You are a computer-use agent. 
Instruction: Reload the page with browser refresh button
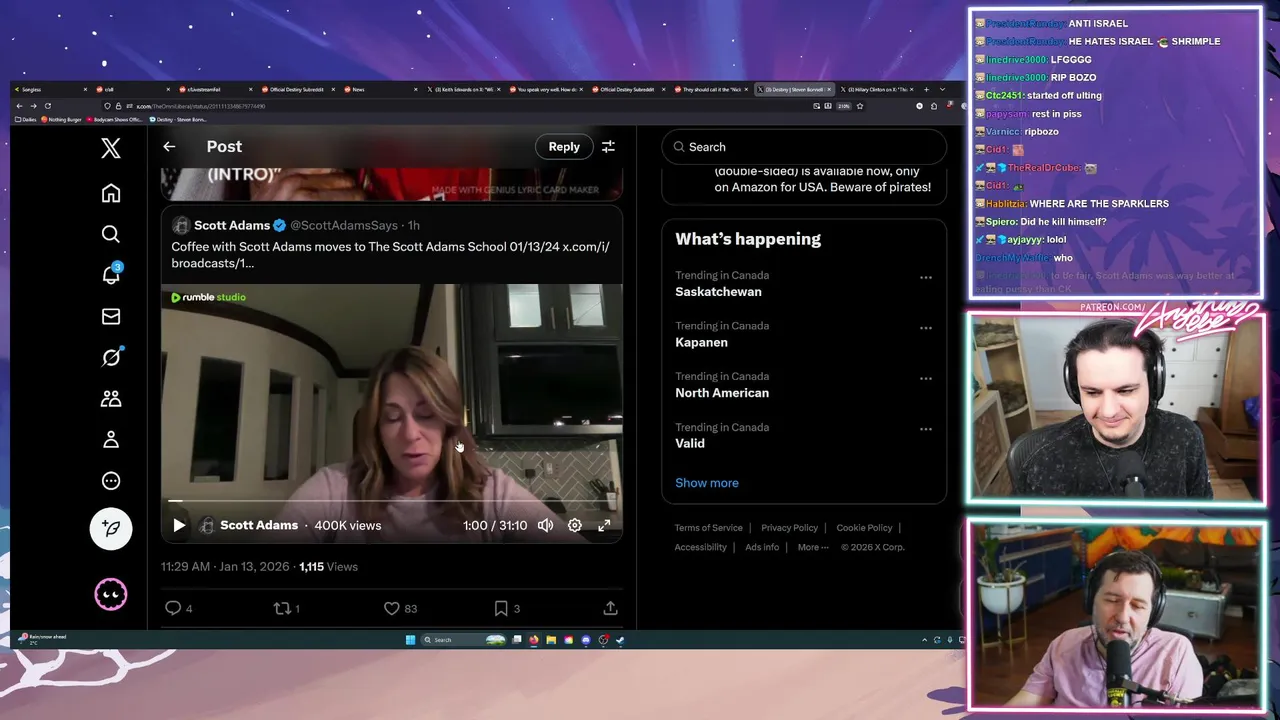47,106
